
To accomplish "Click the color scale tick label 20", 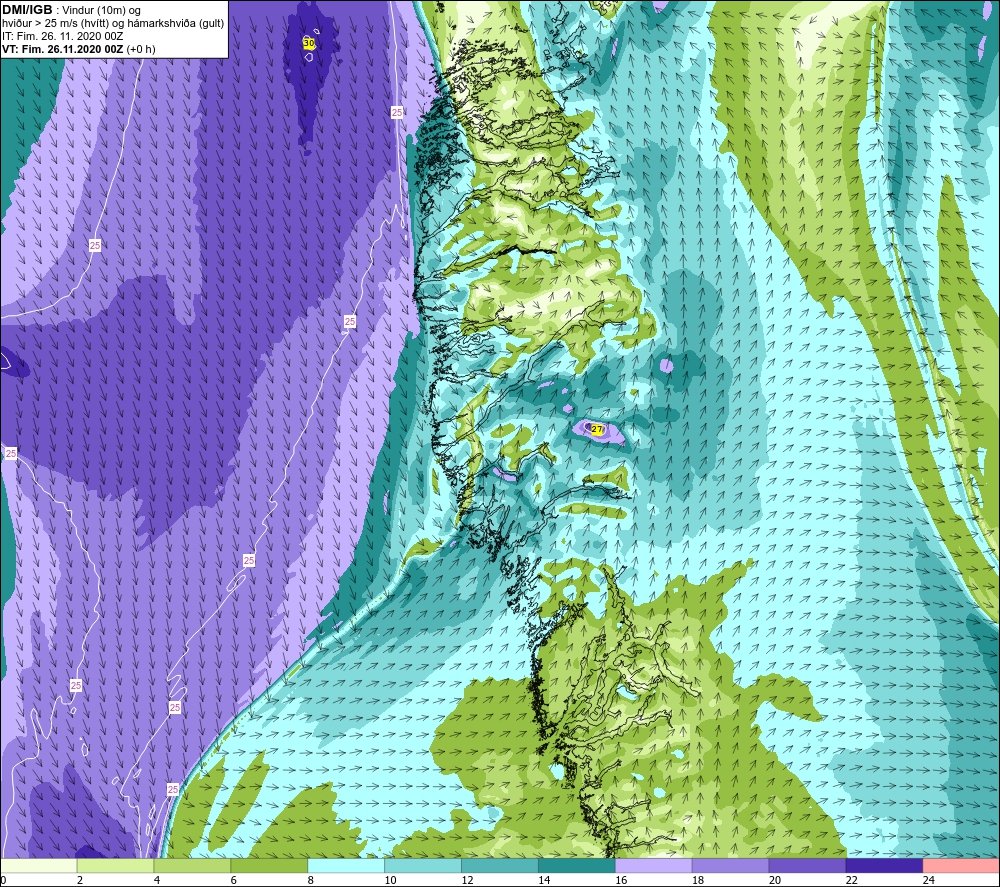I will pyautogui.click(x=775, y=880).
